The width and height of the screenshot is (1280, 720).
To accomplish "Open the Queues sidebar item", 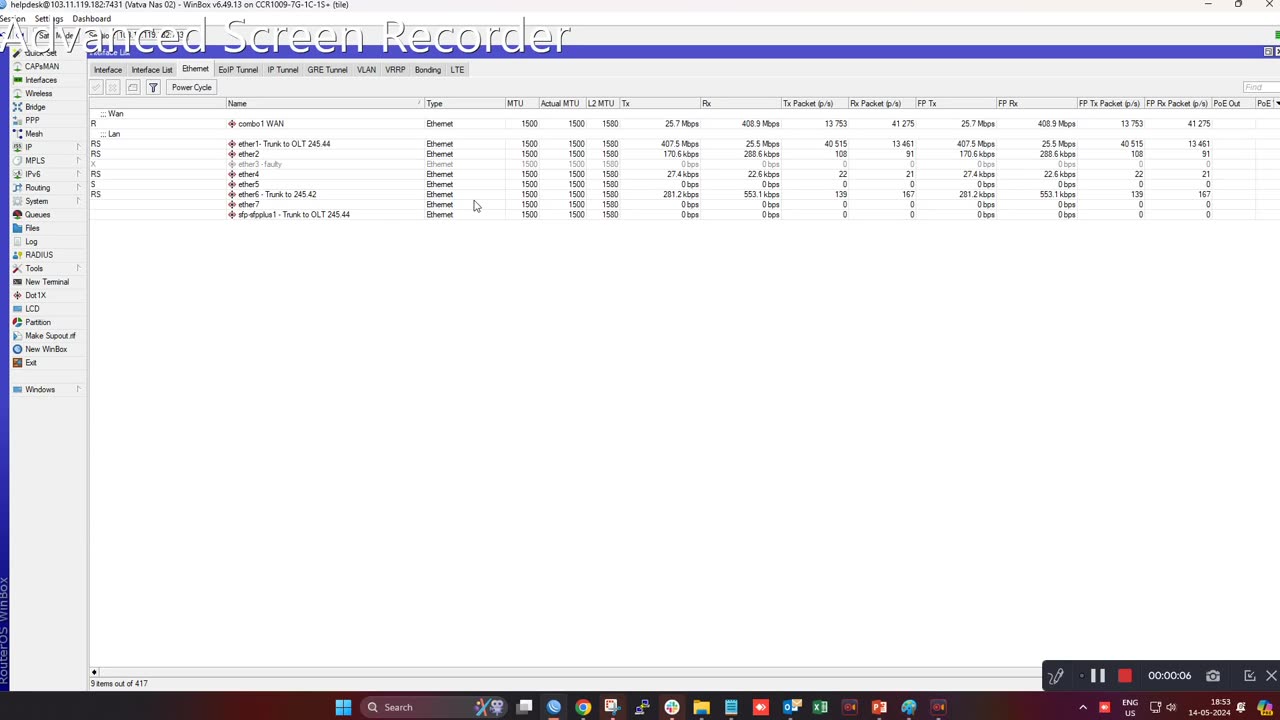I will (x=37, y=215).
